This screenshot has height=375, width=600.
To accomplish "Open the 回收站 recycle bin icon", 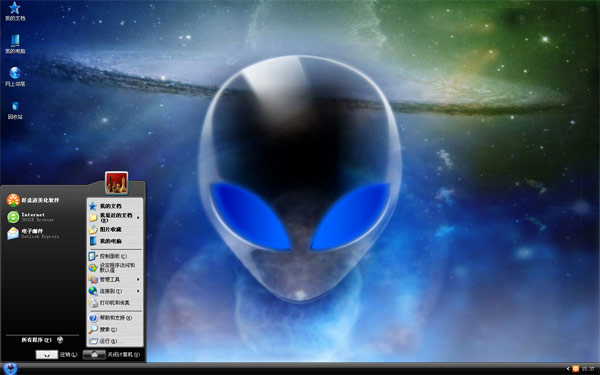I will pos(15,110).
